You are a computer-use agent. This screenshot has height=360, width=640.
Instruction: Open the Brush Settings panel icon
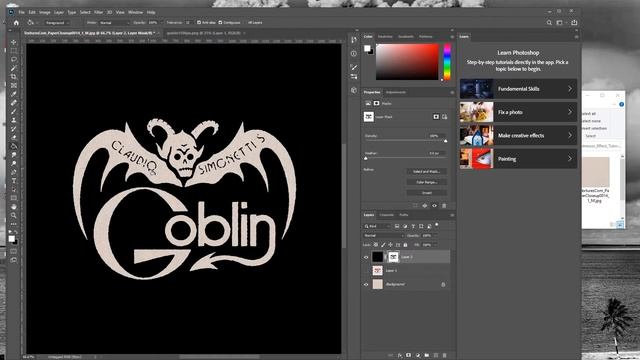353,67
